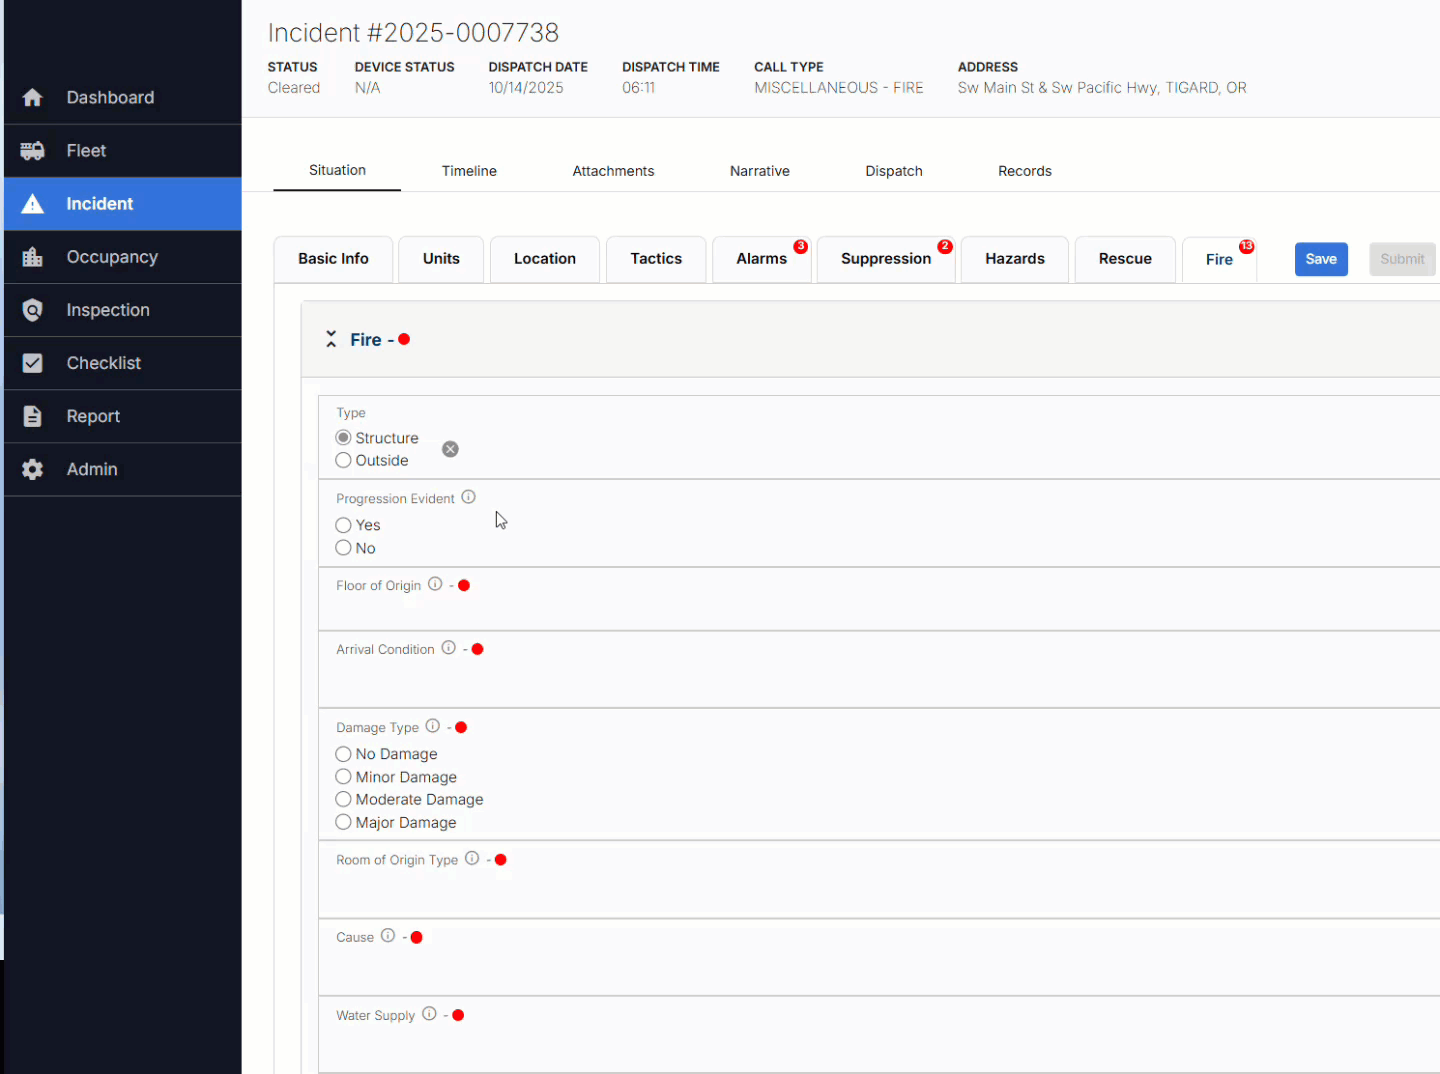Open Cause field info icon
Image resolution: width=1440 pixels, height=1074 pixels.
pos(388,936)
